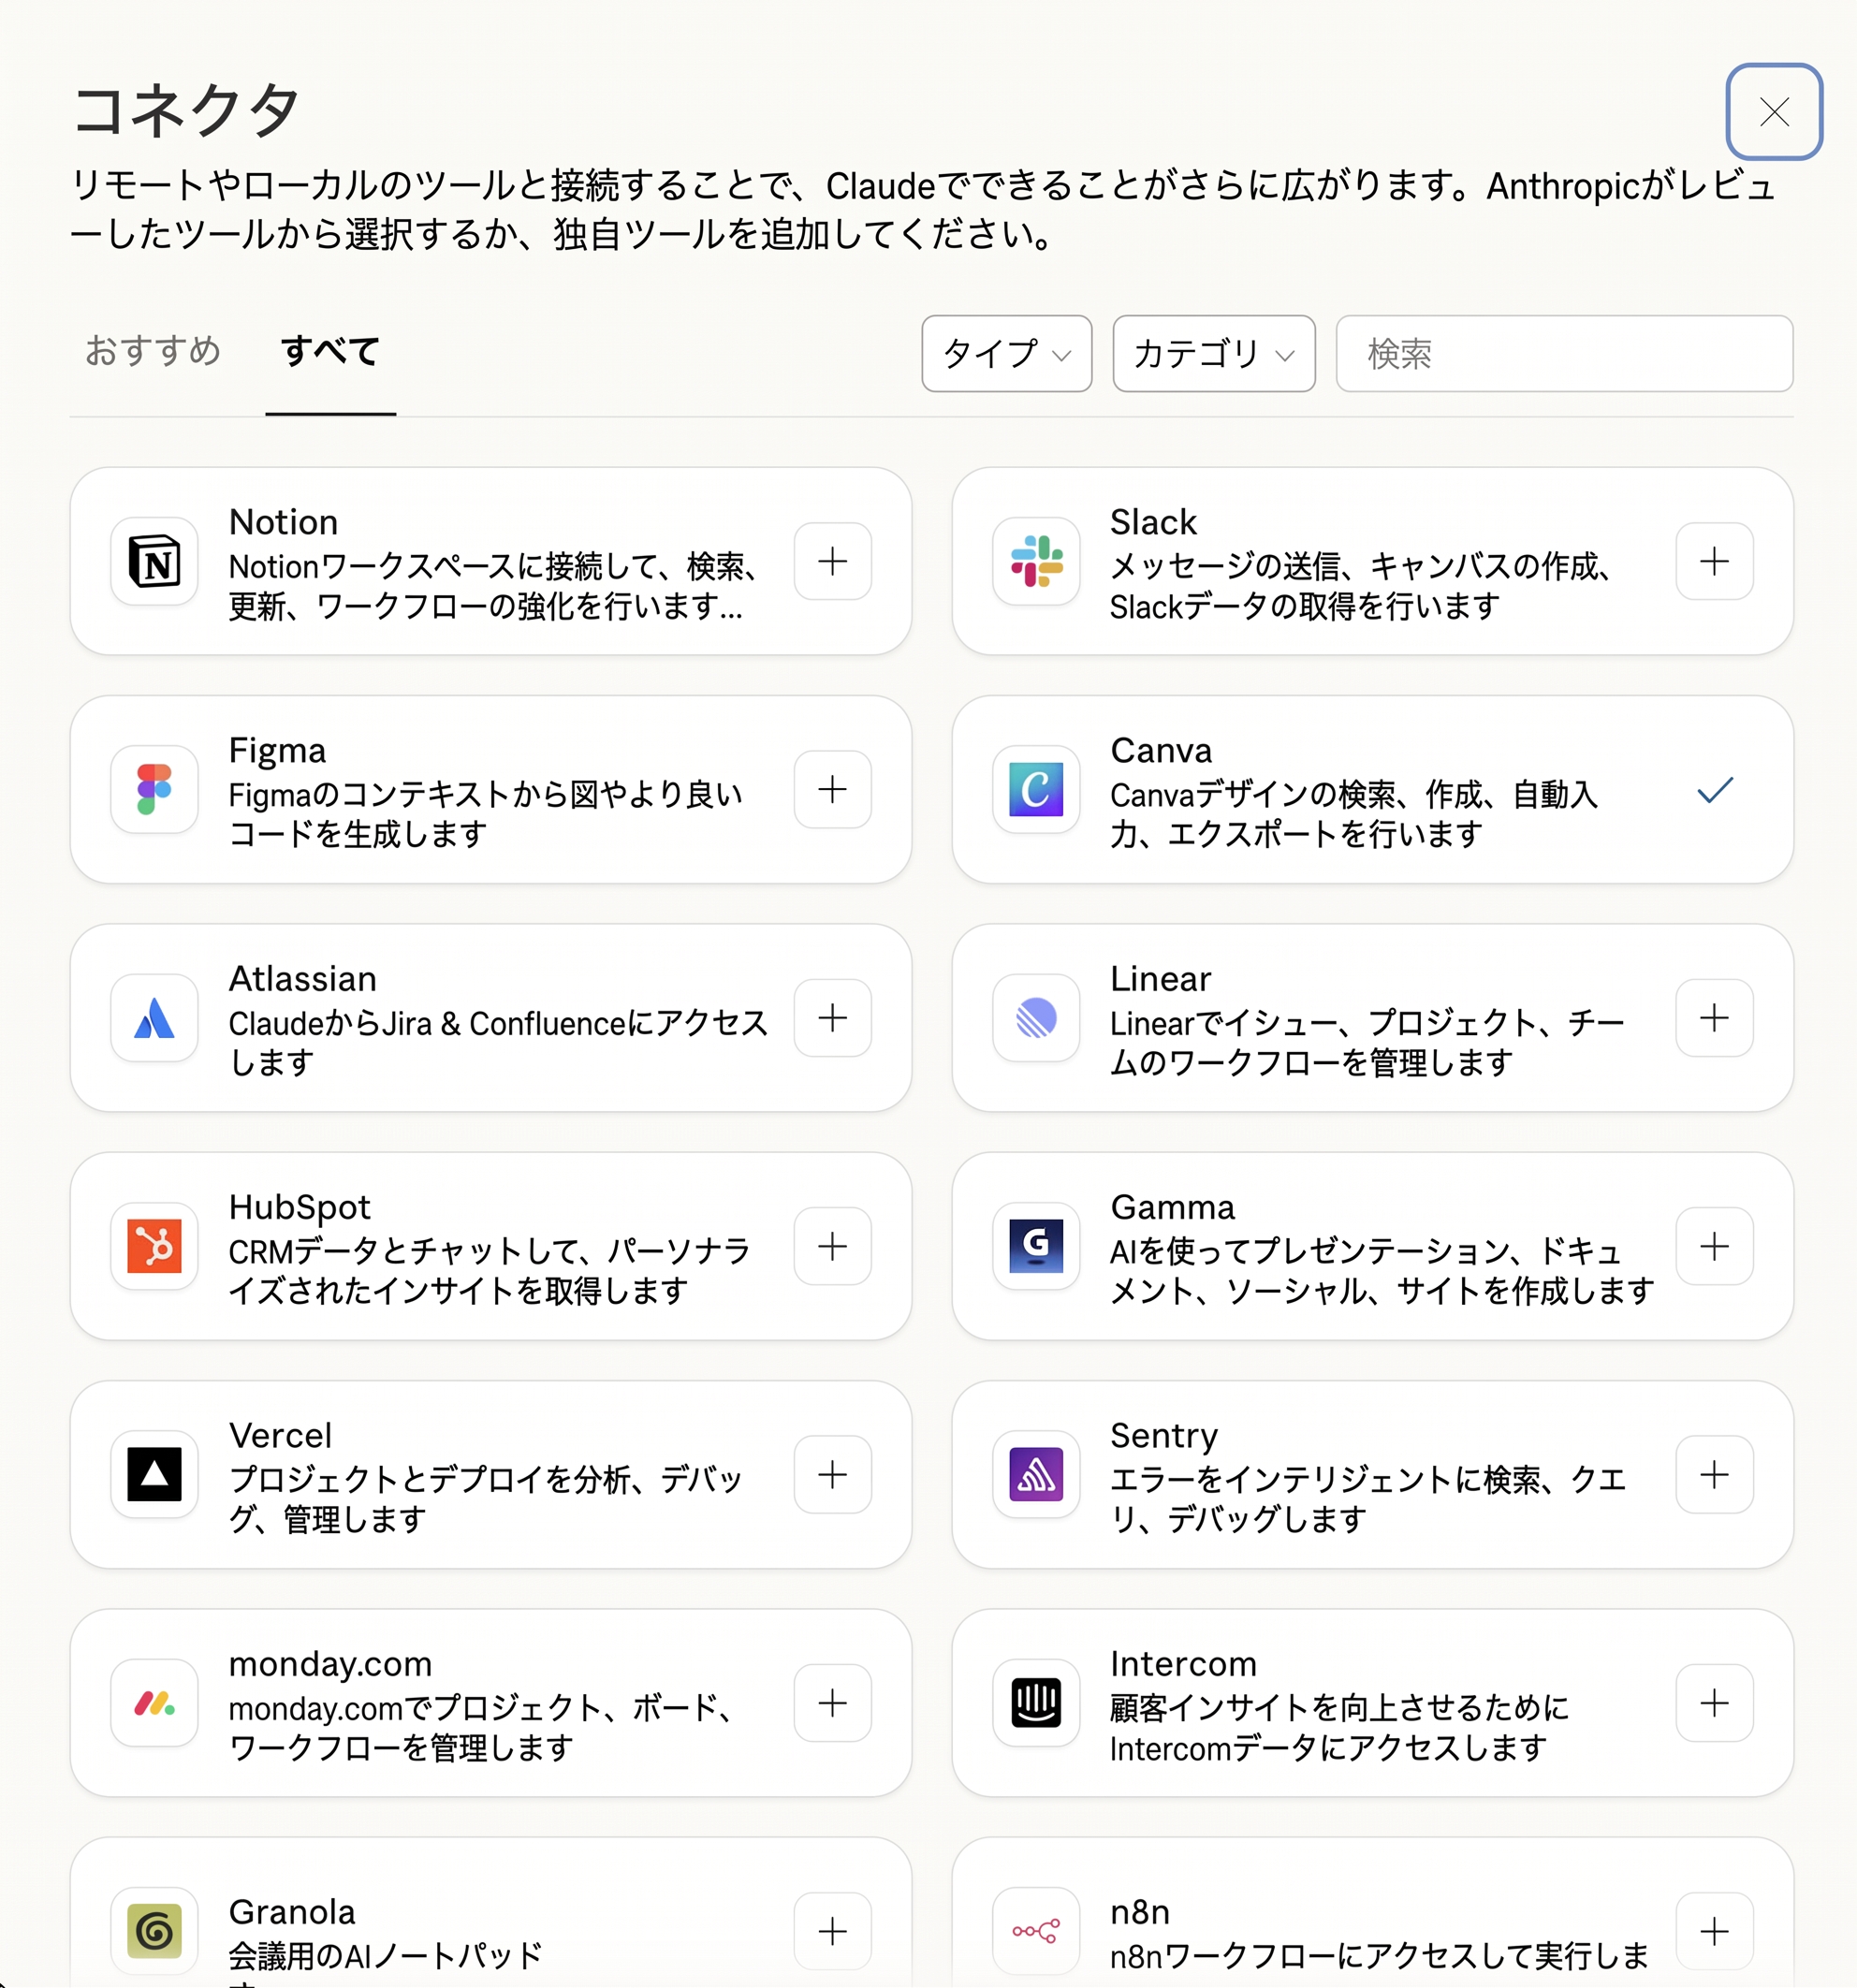1857x1988 pixels.
Task: Click the Linear logo icon
Action: tap(1036, 1018)
